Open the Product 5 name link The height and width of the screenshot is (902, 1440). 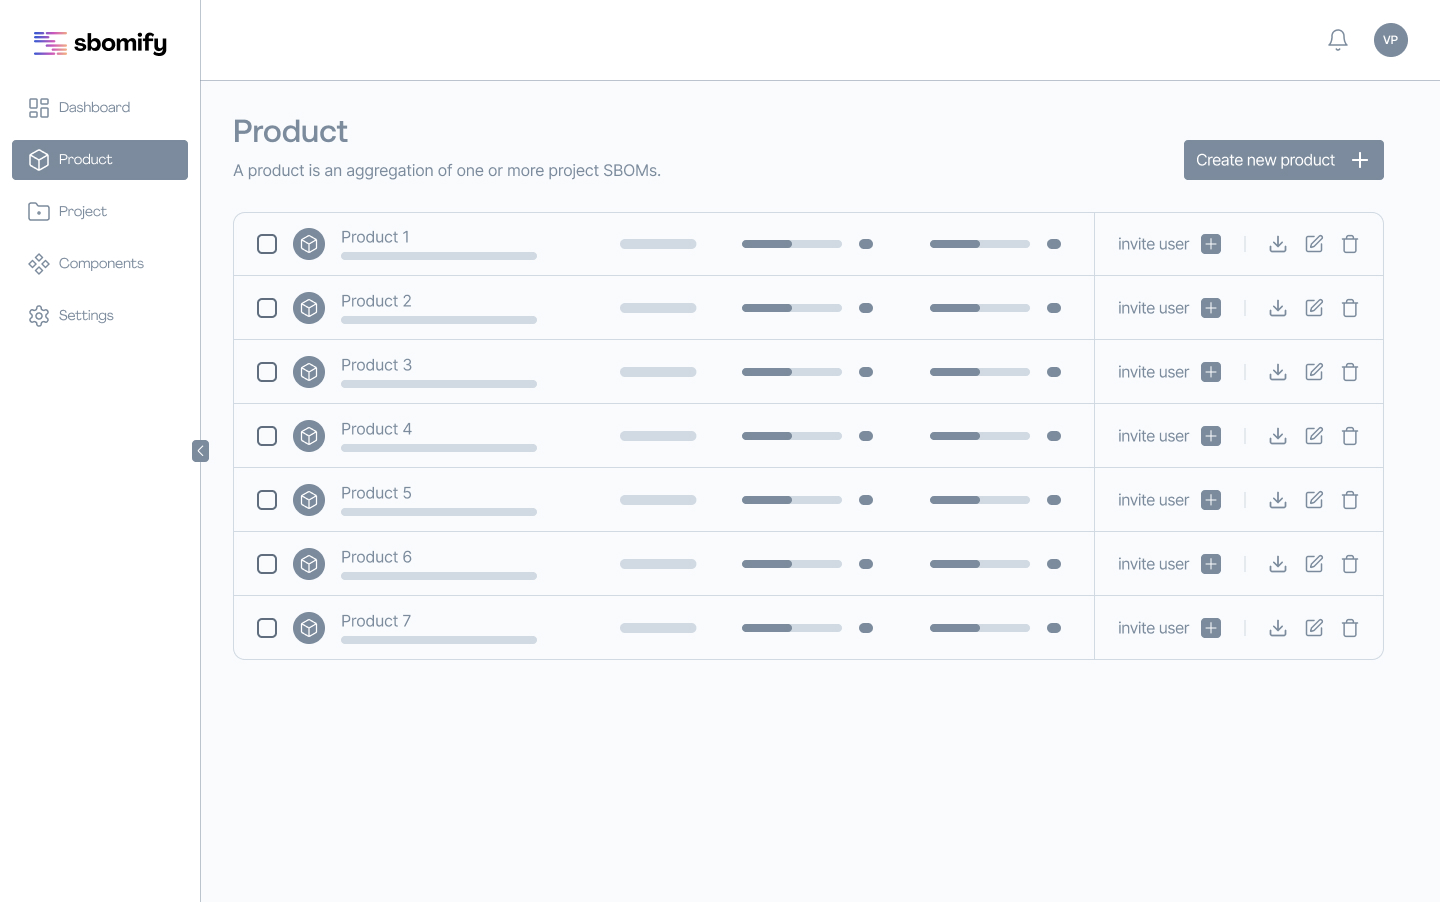376,493
